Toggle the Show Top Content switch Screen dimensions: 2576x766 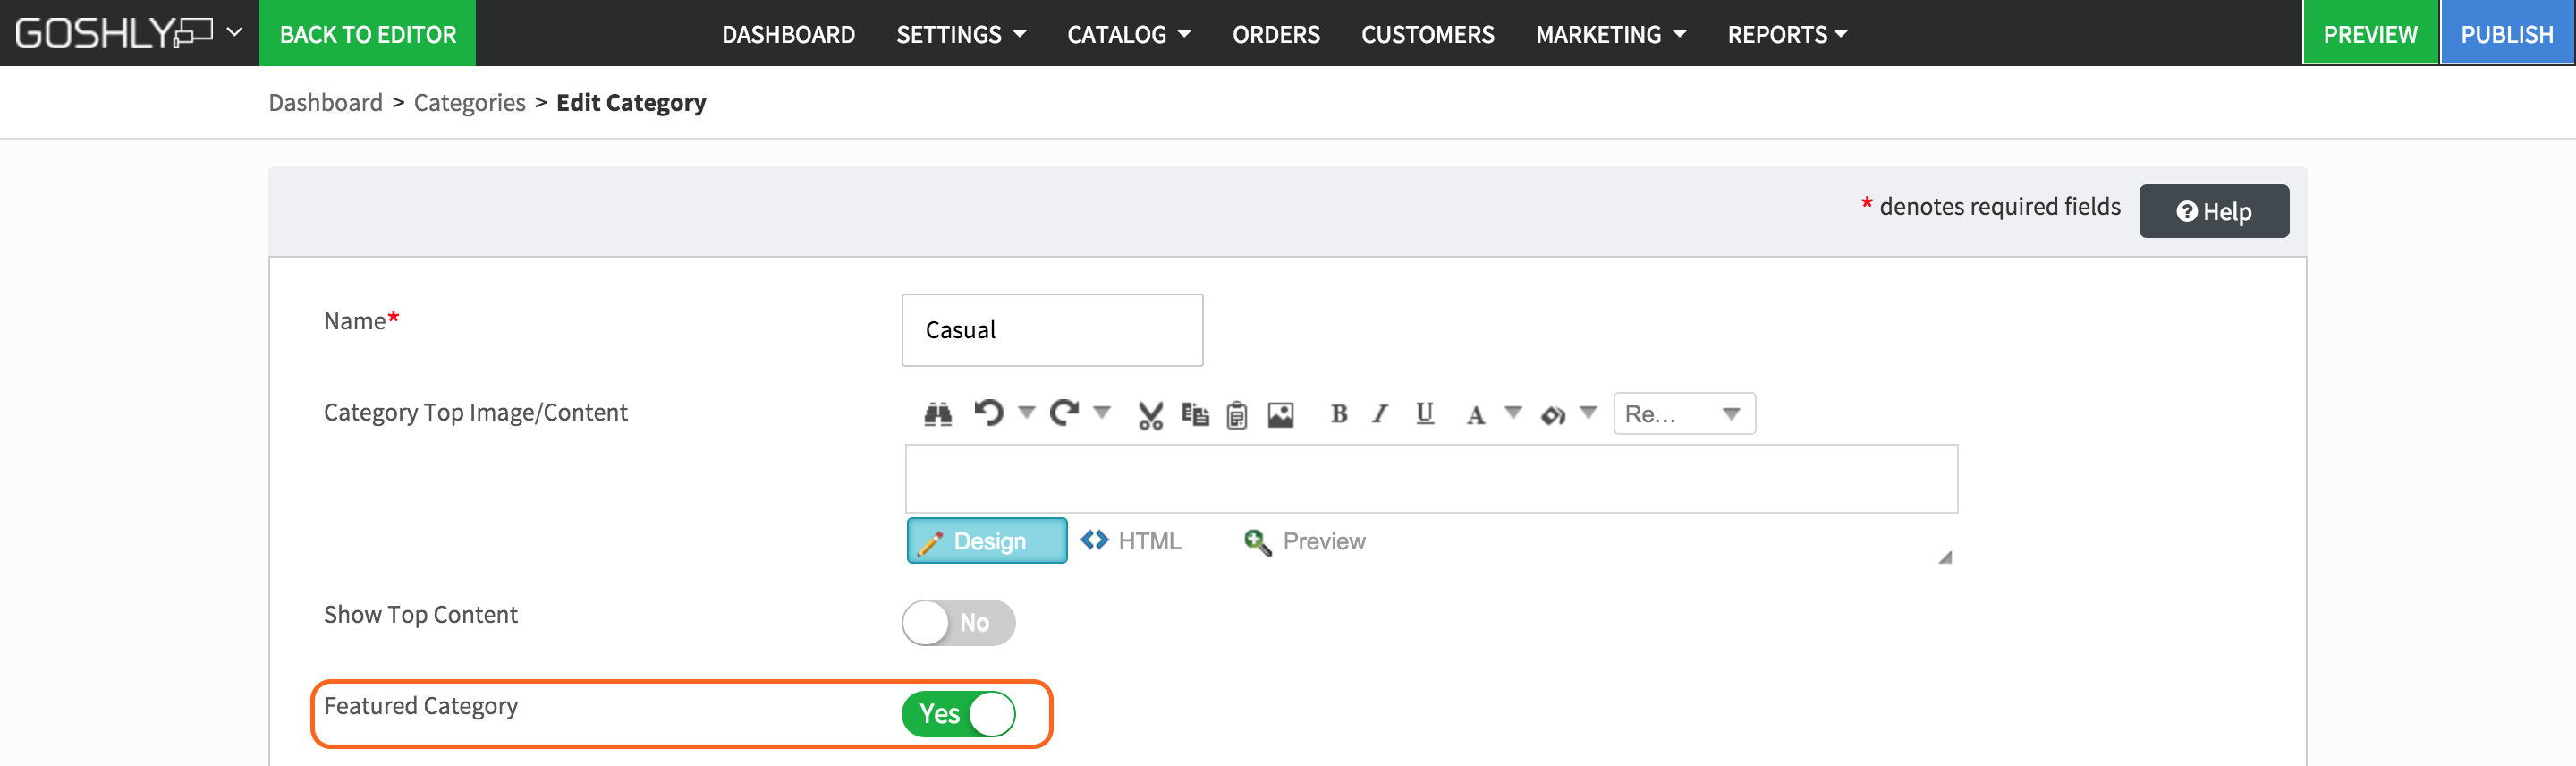tap(958, 623)
